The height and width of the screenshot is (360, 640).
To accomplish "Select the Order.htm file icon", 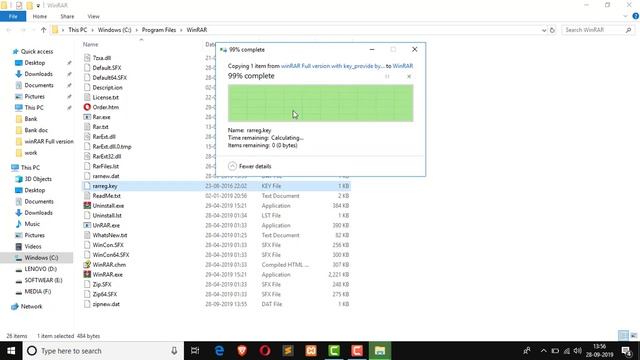I will coord(87,107).
